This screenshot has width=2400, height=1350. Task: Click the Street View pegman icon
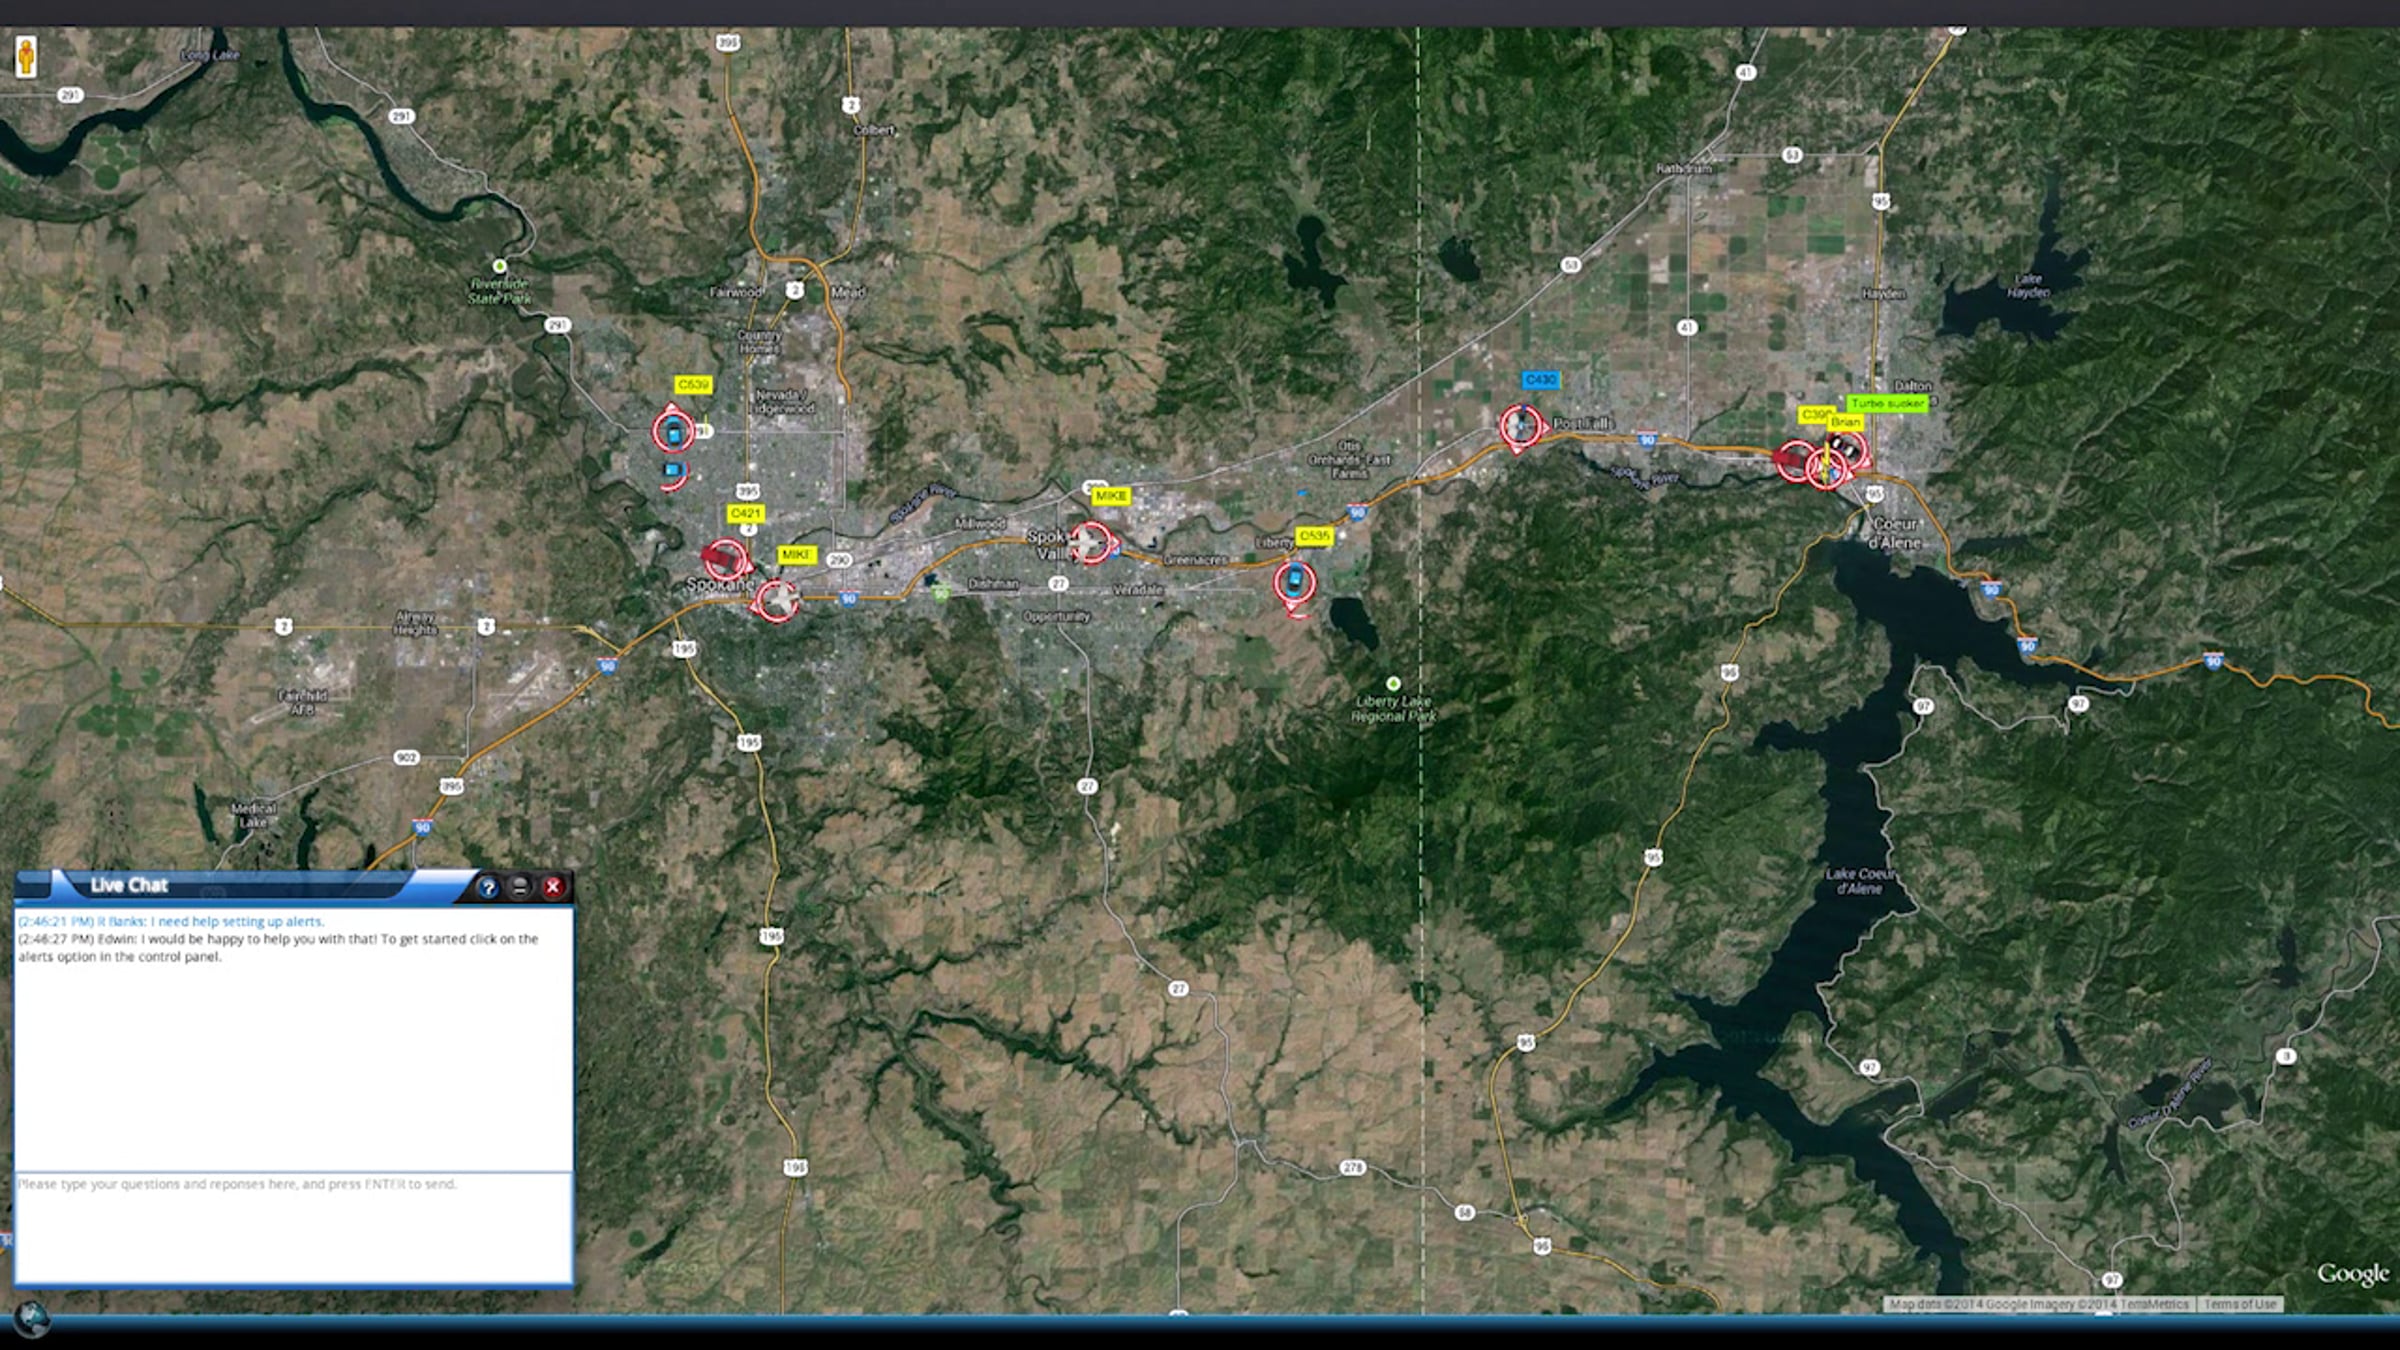pyautogui.click(x=26, y=56)
